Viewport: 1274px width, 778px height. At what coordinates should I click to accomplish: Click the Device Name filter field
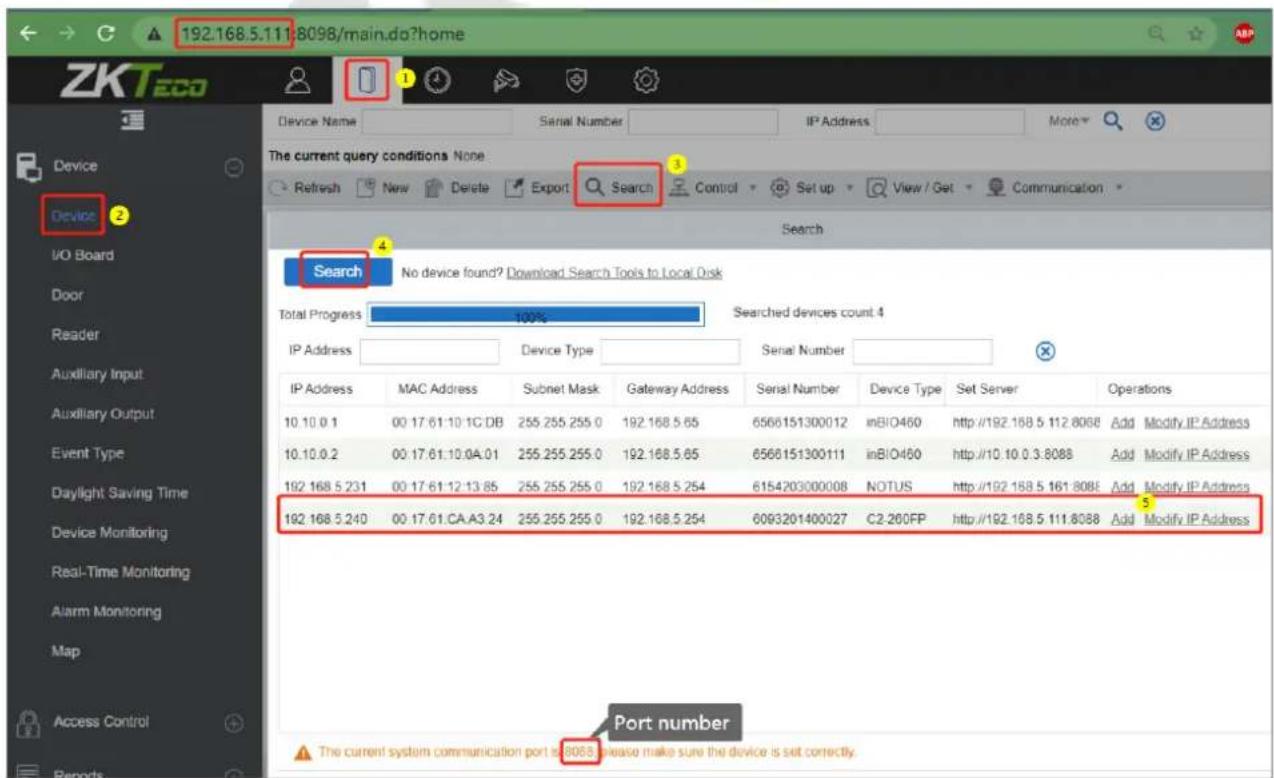point(436,122)
